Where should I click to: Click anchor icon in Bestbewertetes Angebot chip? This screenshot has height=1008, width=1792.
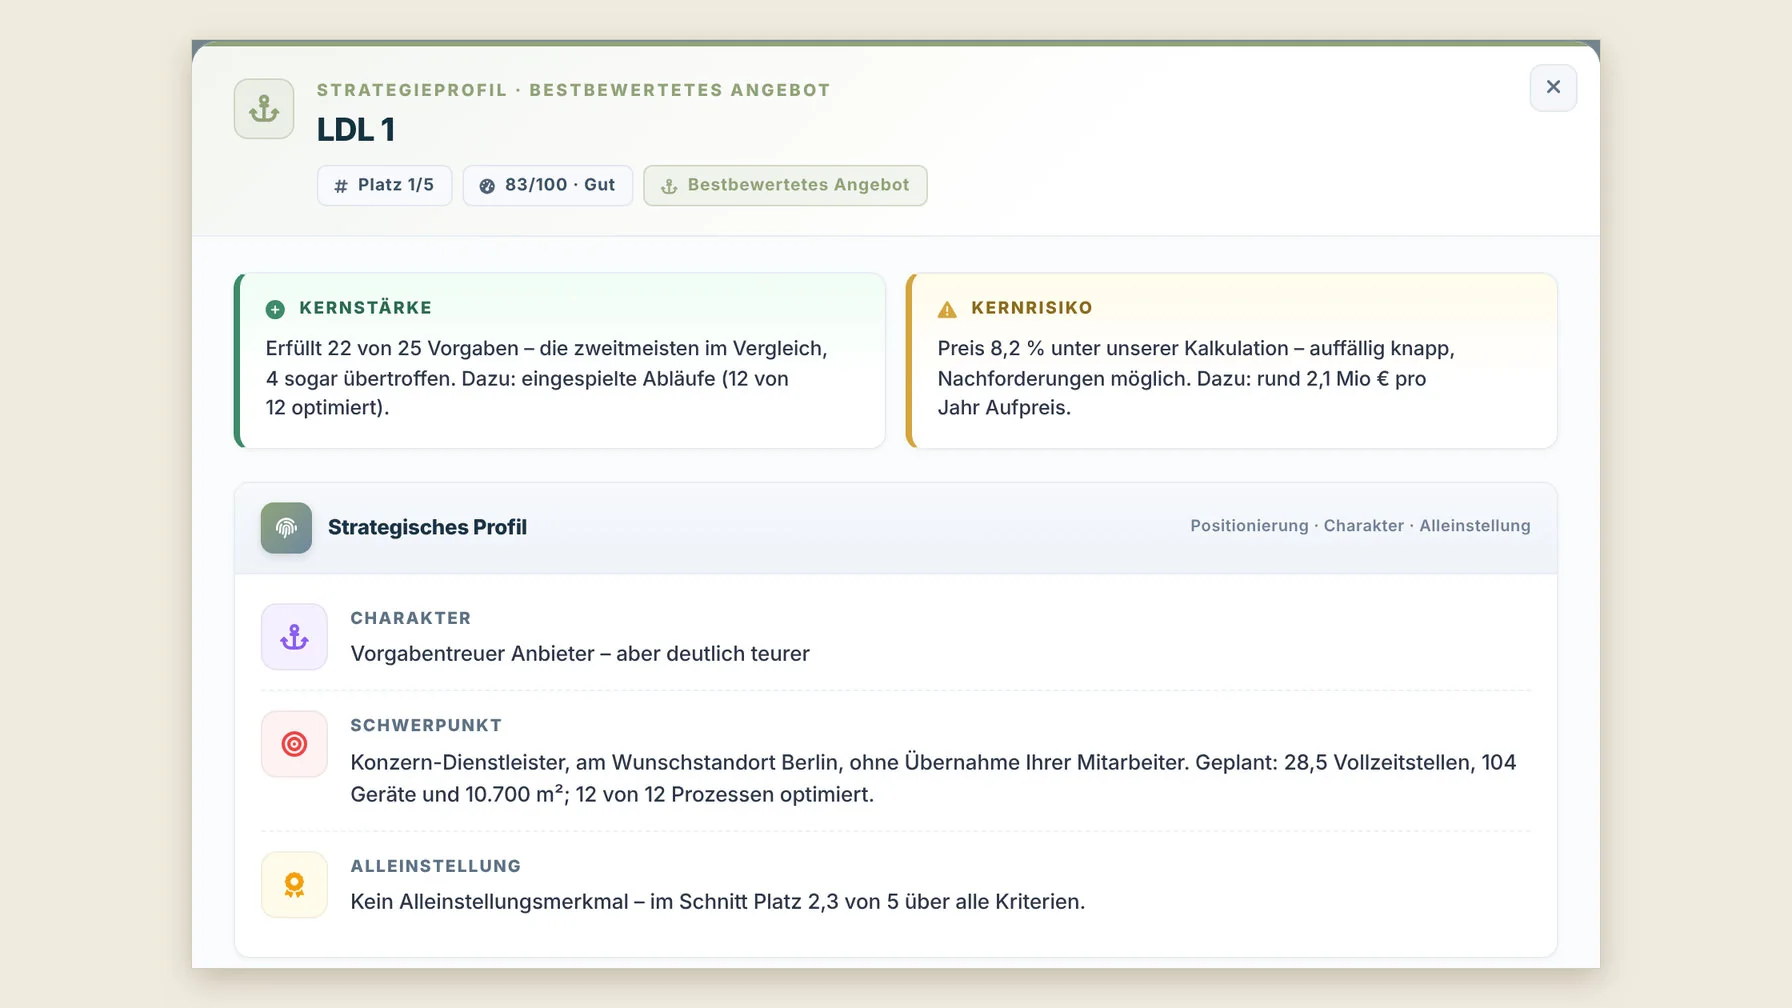(669, 186)
